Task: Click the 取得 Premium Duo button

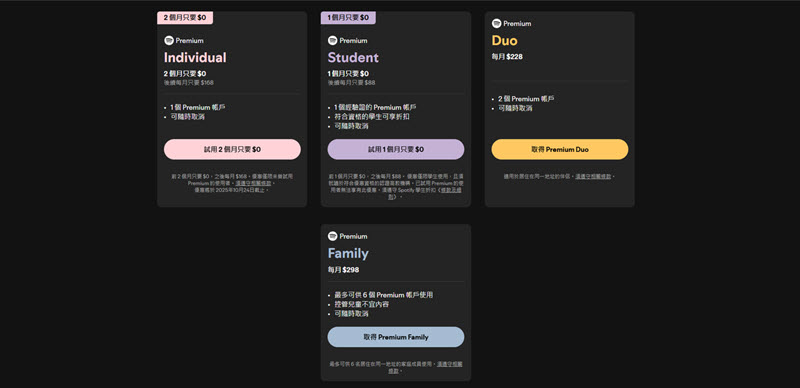Action: coord(560,150)
